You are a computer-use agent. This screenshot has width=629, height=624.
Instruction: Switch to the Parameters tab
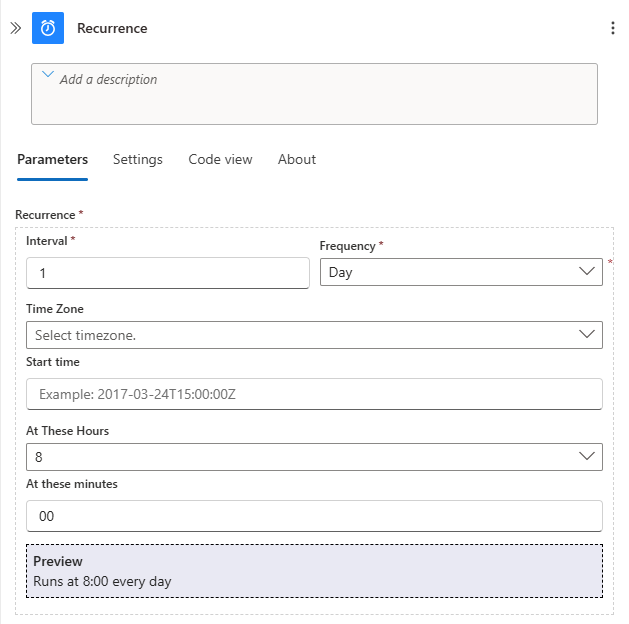(52, 159)
